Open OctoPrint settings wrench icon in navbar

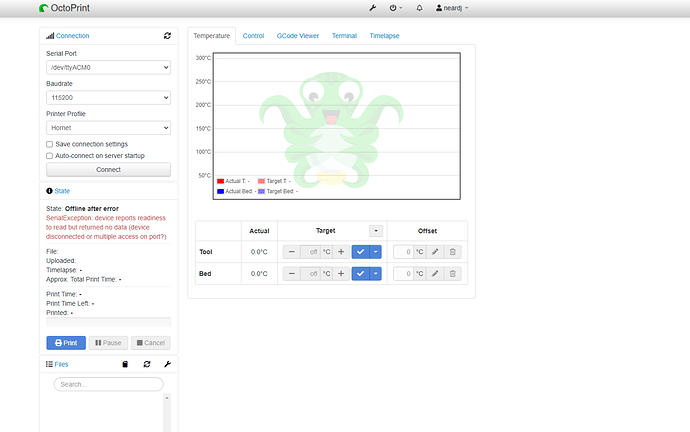(x=373, y=8)
